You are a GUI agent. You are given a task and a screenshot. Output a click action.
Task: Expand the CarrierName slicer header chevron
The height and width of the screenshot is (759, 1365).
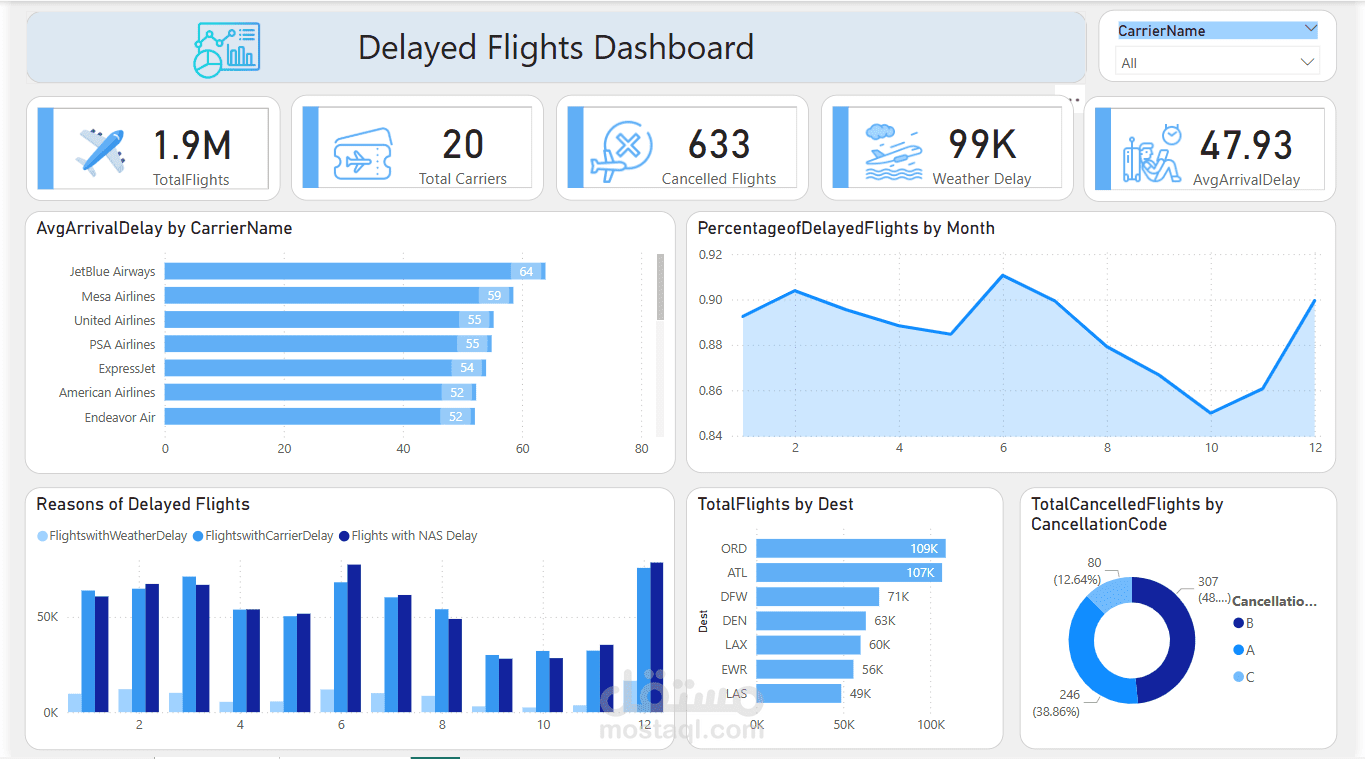[1310, 30]
